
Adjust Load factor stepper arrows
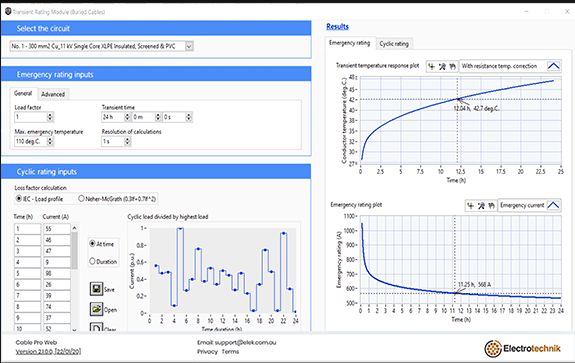pyautogui.click(x=50, y=117)
